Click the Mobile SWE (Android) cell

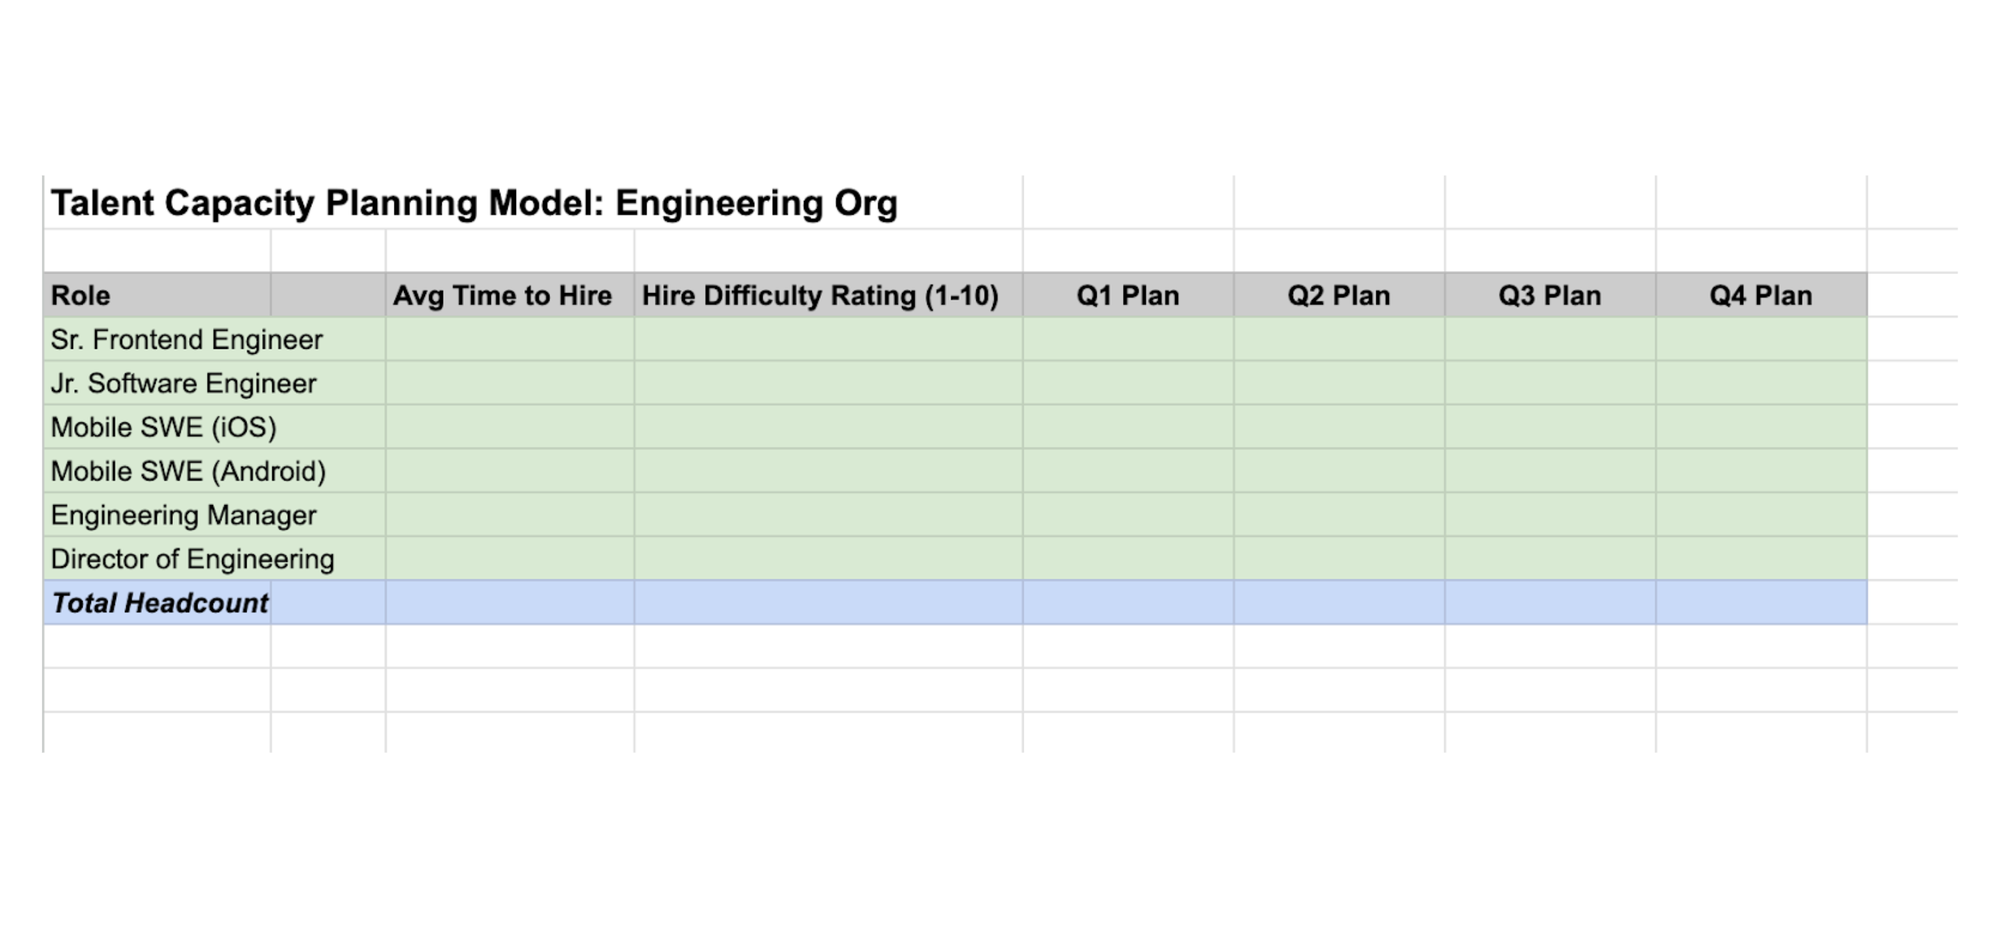click(x=189, y=472)
